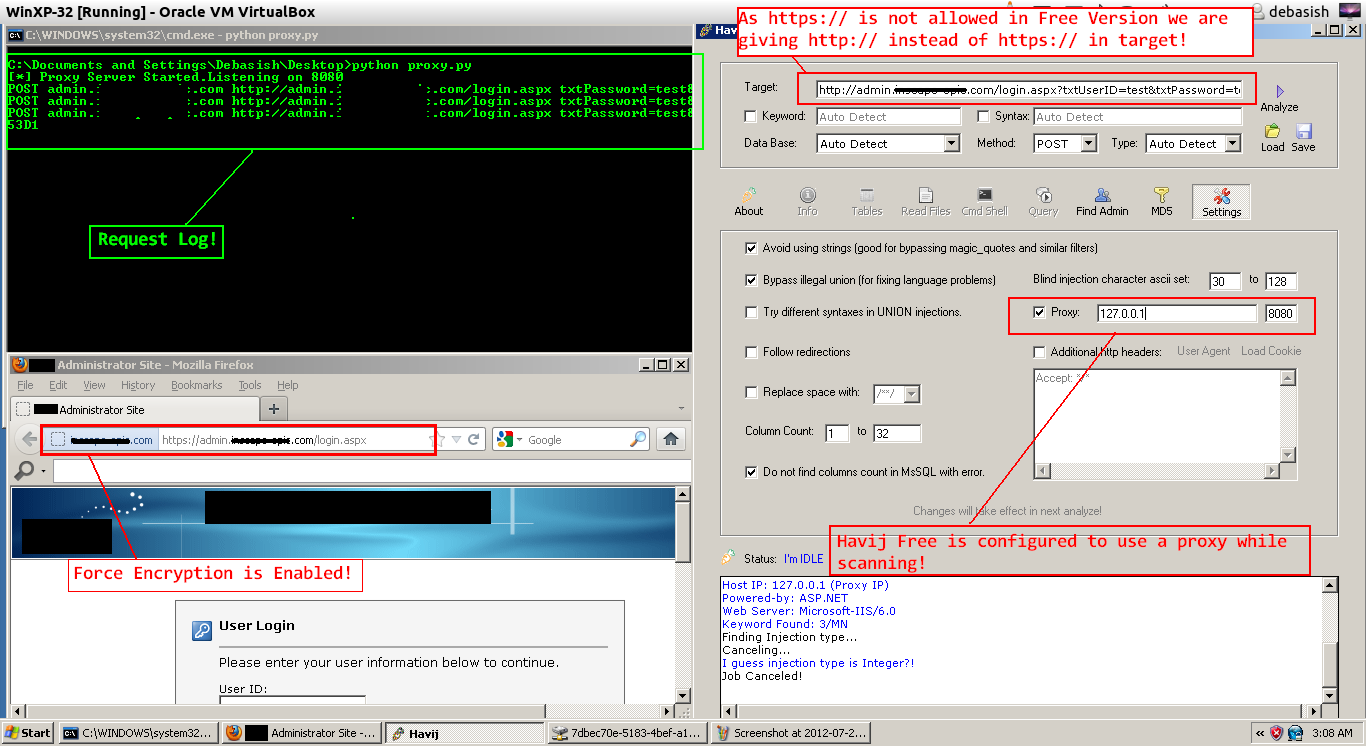Open the 7dbec70e-5183 taskbar item
This screenshot has width=1366, height=746.
coord(628,733)
